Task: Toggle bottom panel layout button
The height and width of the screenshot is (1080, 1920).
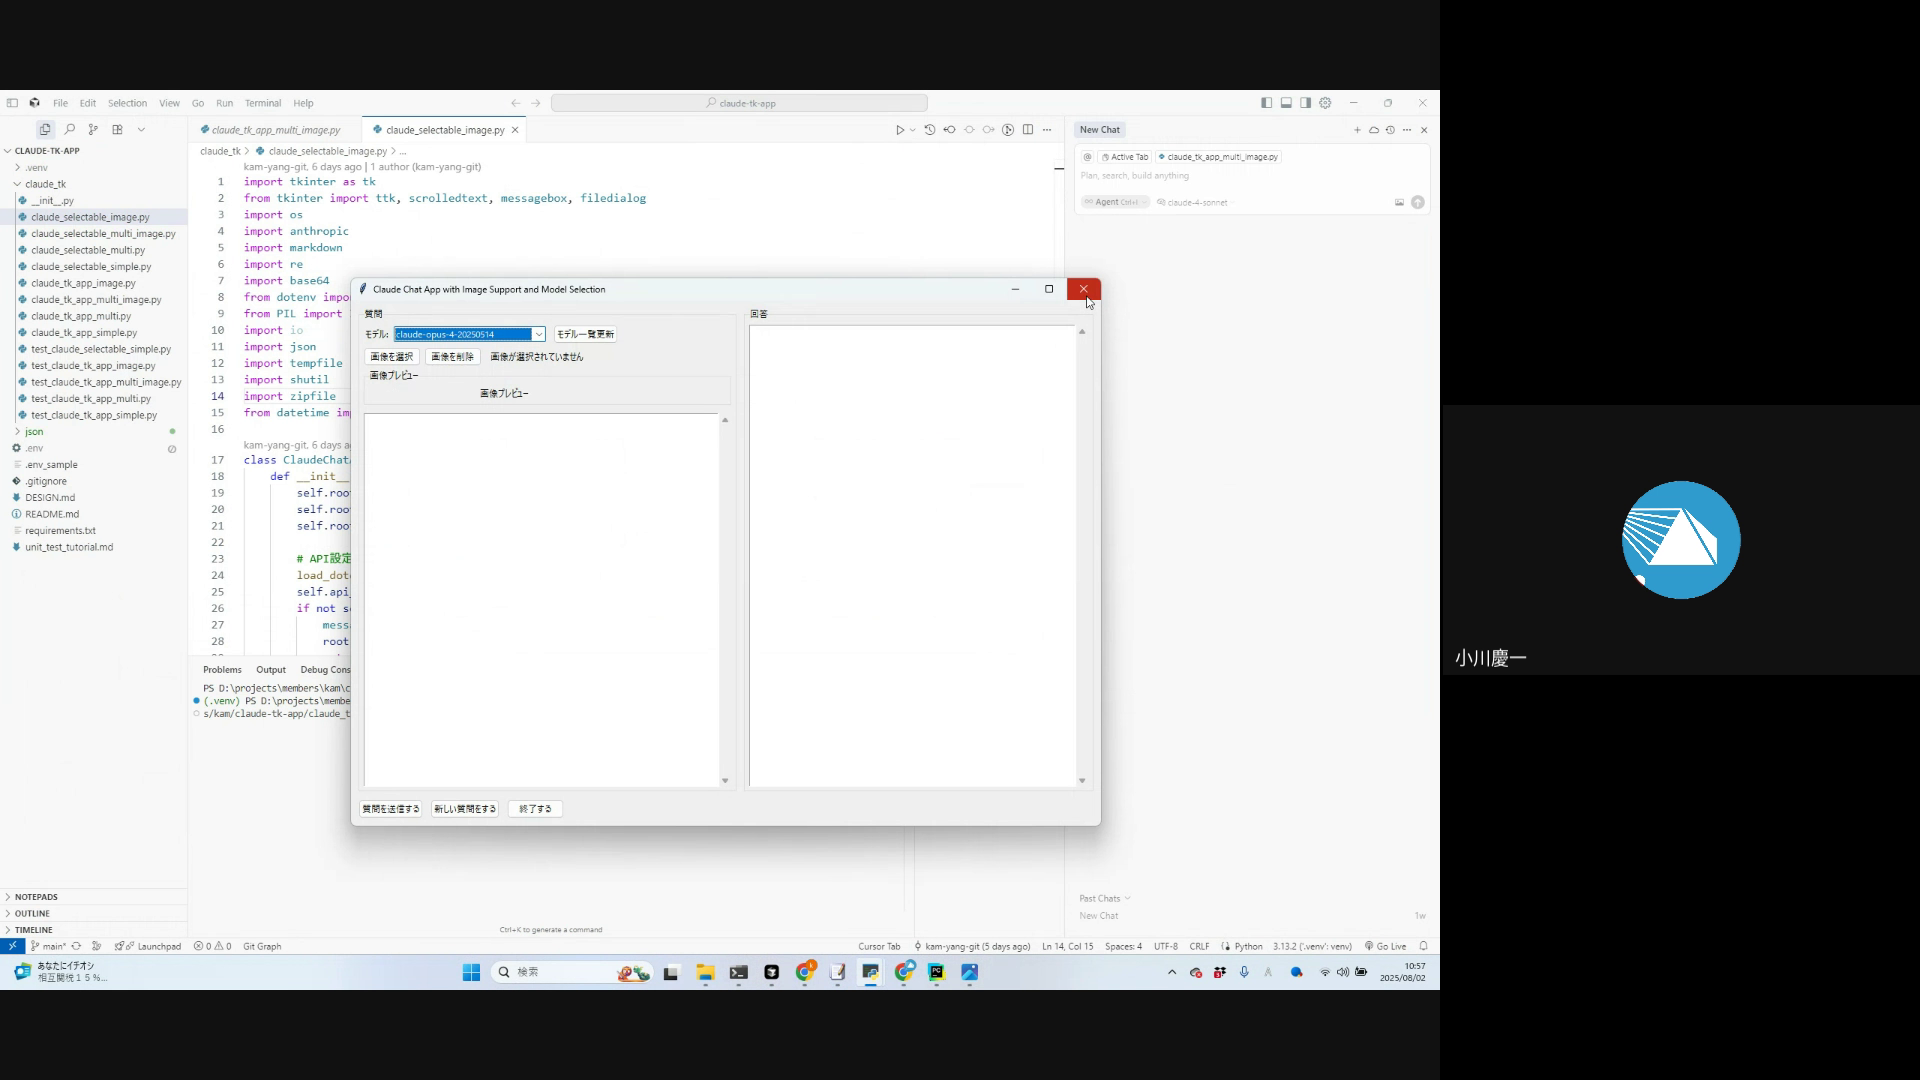Action: tap(1286, 103)
